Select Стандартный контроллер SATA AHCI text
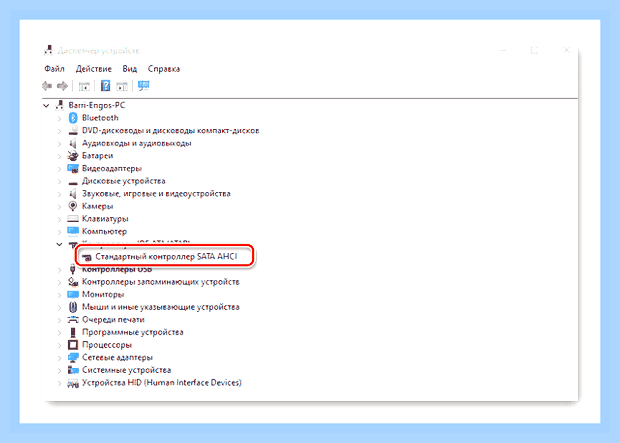This screenshot has height=443, width=620. (166, 257)
